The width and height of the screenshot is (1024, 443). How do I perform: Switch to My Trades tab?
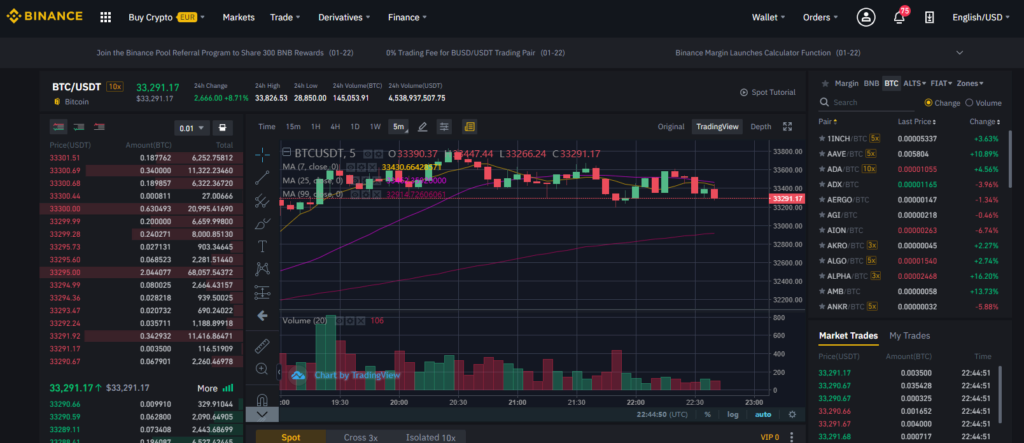point(910,336)
